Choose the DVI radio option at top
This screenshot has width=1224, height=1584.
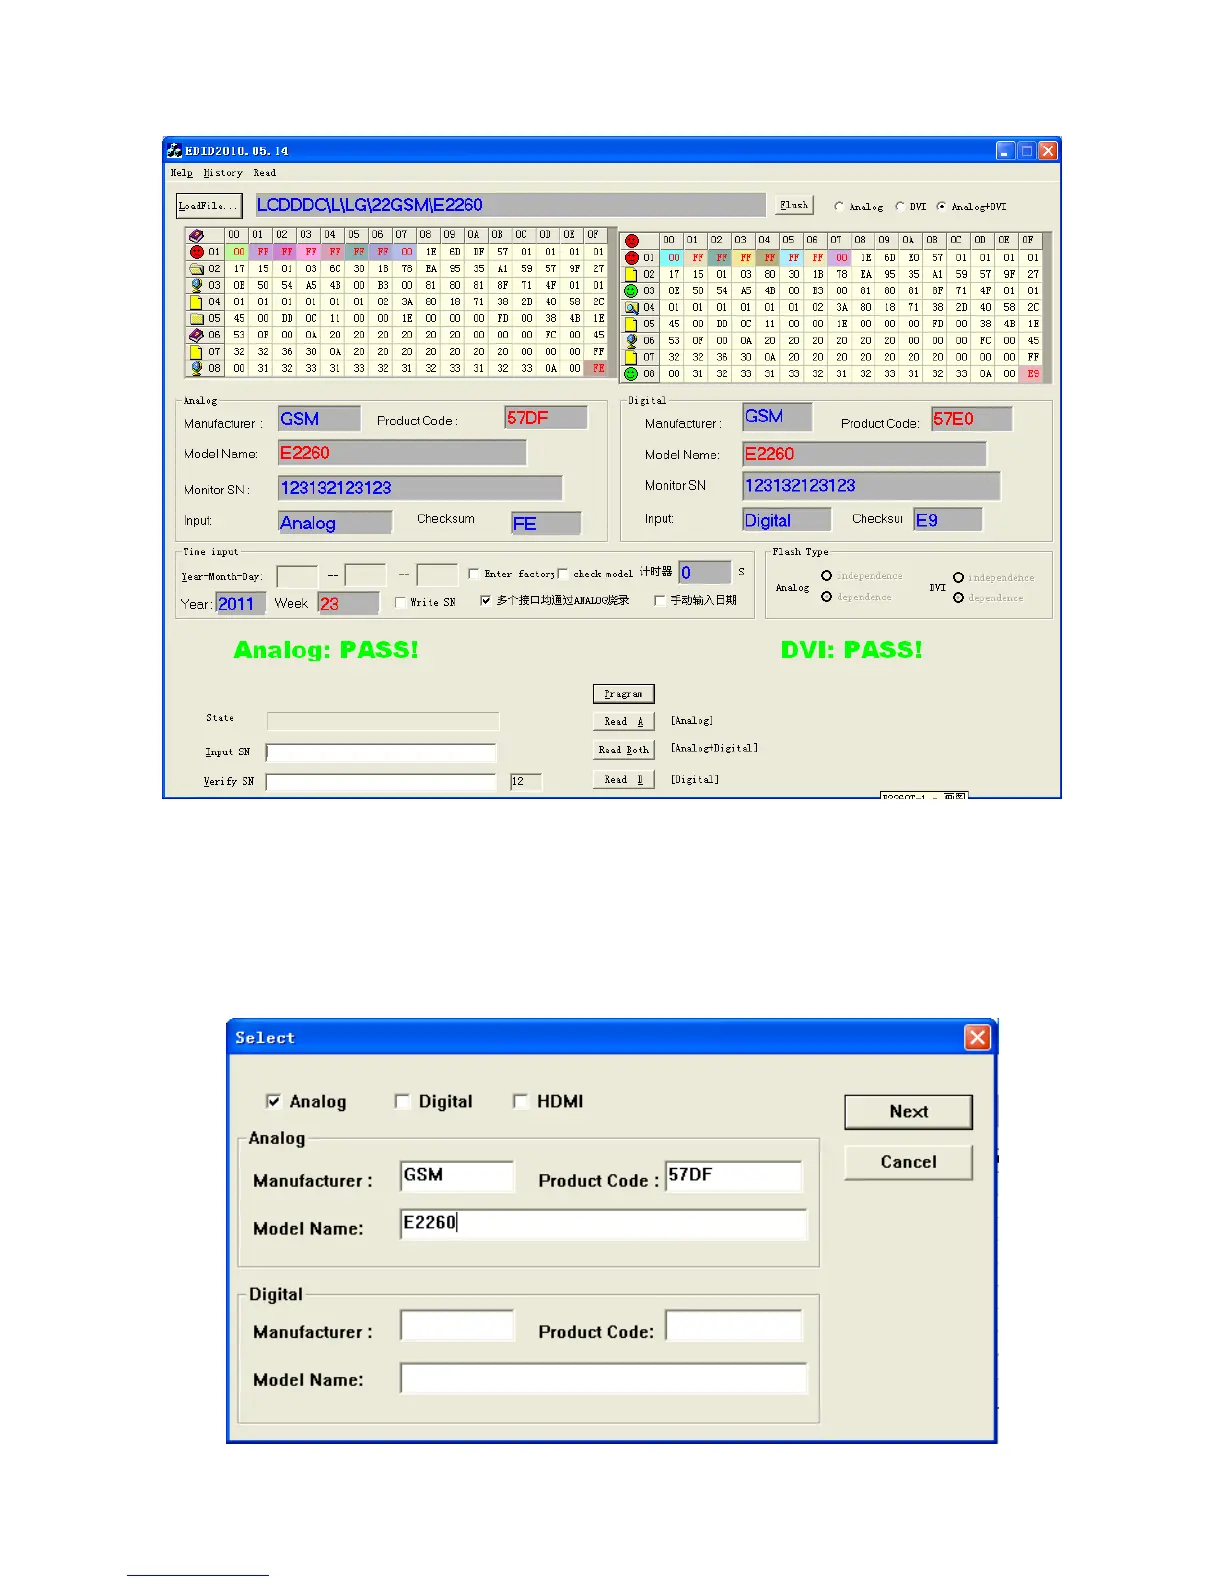click(x=900, y=207)
